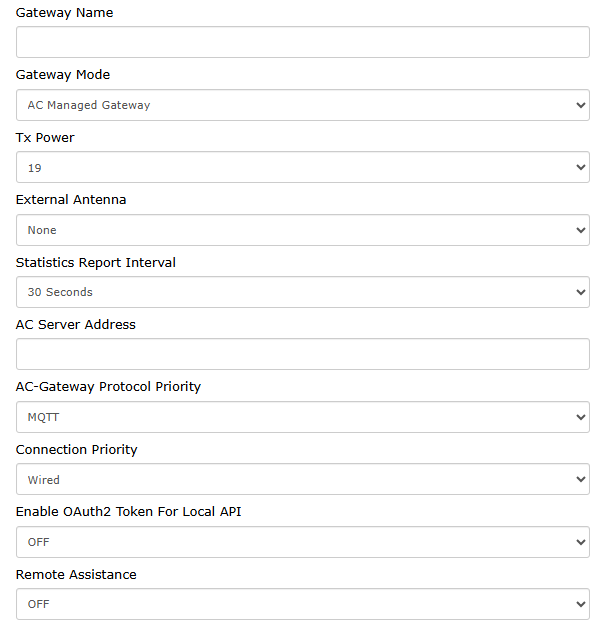Click the Gateway Name text field

coord(303,42)
